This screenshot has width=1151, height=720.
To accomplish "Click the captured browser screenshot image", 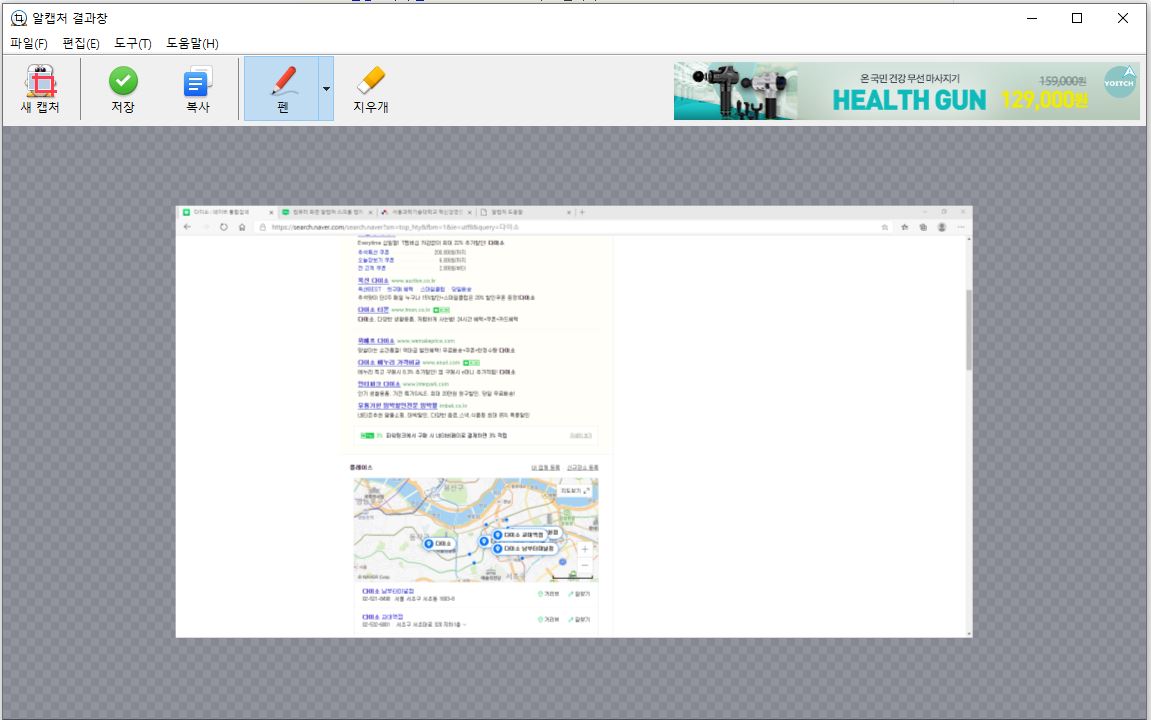I will (x=574, y=421).
